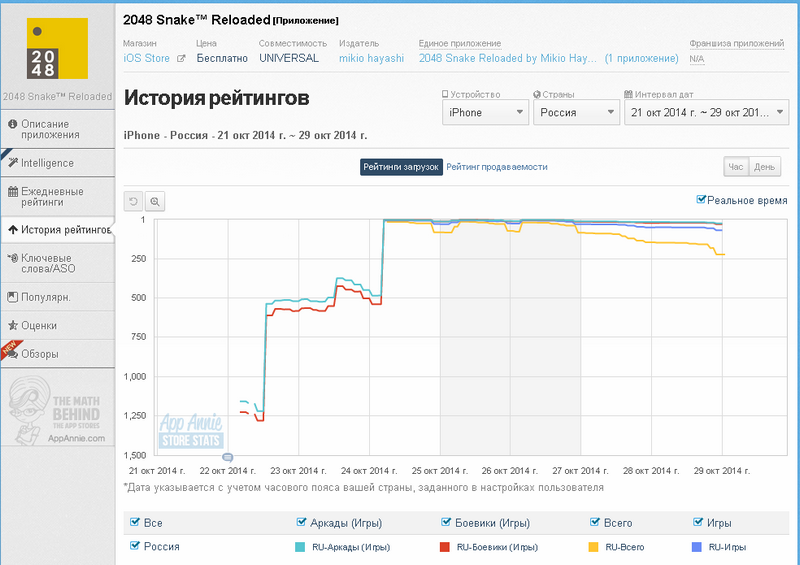
Task: Click the 2048 app icon thumbnail
Action: tap(57, 48)
